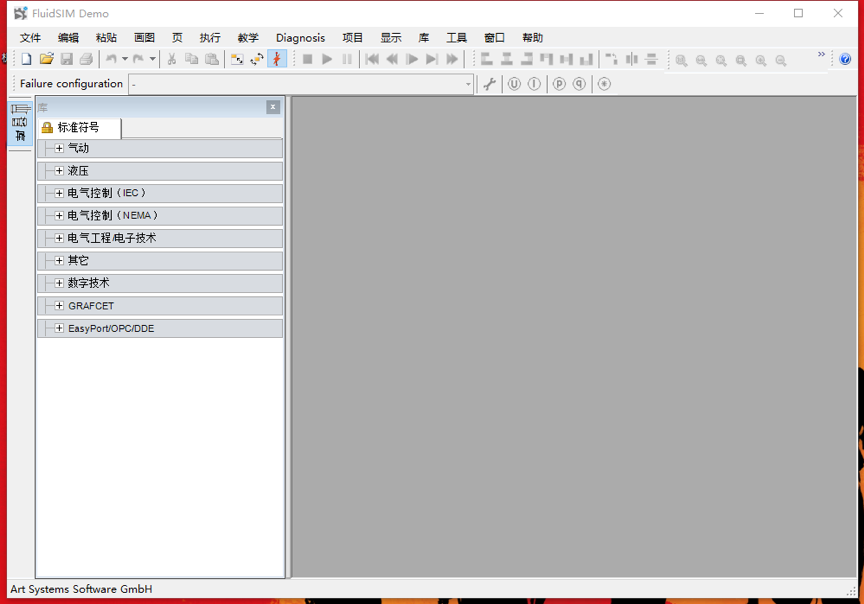Screen dimensions: 864x604
Task: Open help via blue question mark icon
Action: [x=846, y=60]
